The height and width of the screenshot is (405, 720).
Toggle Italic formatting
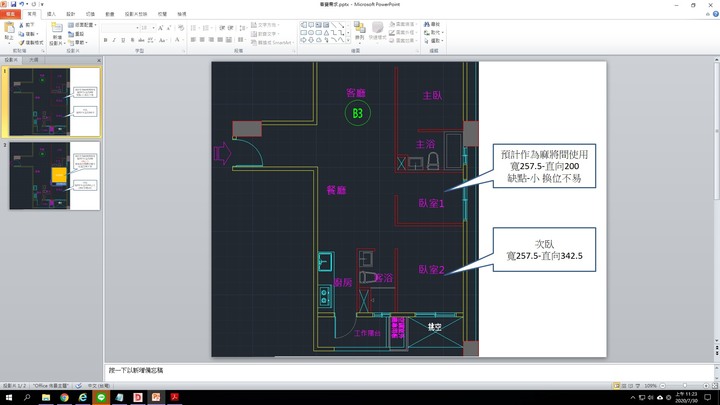point(114,40)
